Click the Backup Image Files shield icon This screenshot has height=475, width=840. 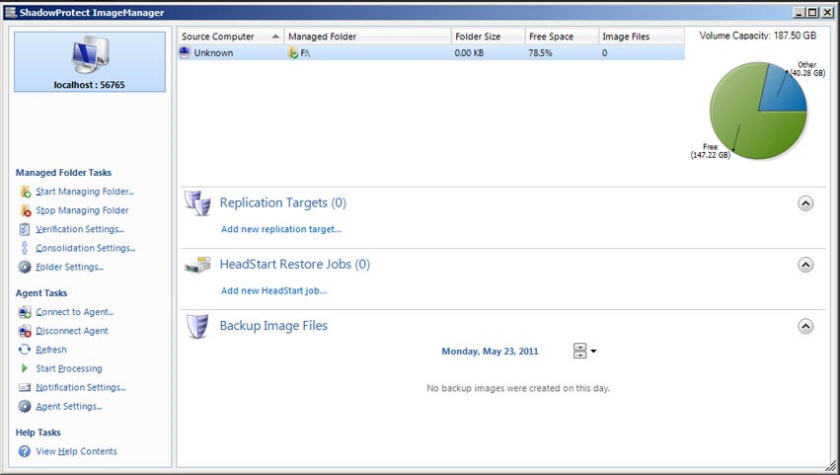point(197,326)
